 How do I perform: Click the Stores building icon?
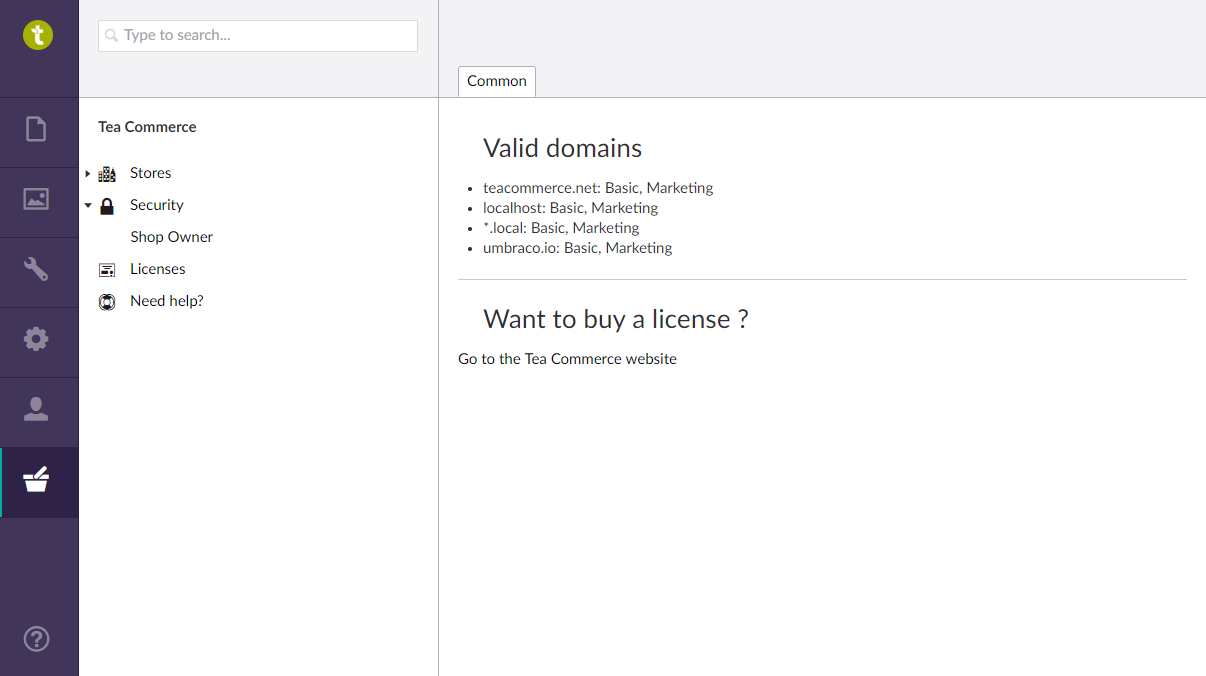pyautogui.click(x=107, y=173)
